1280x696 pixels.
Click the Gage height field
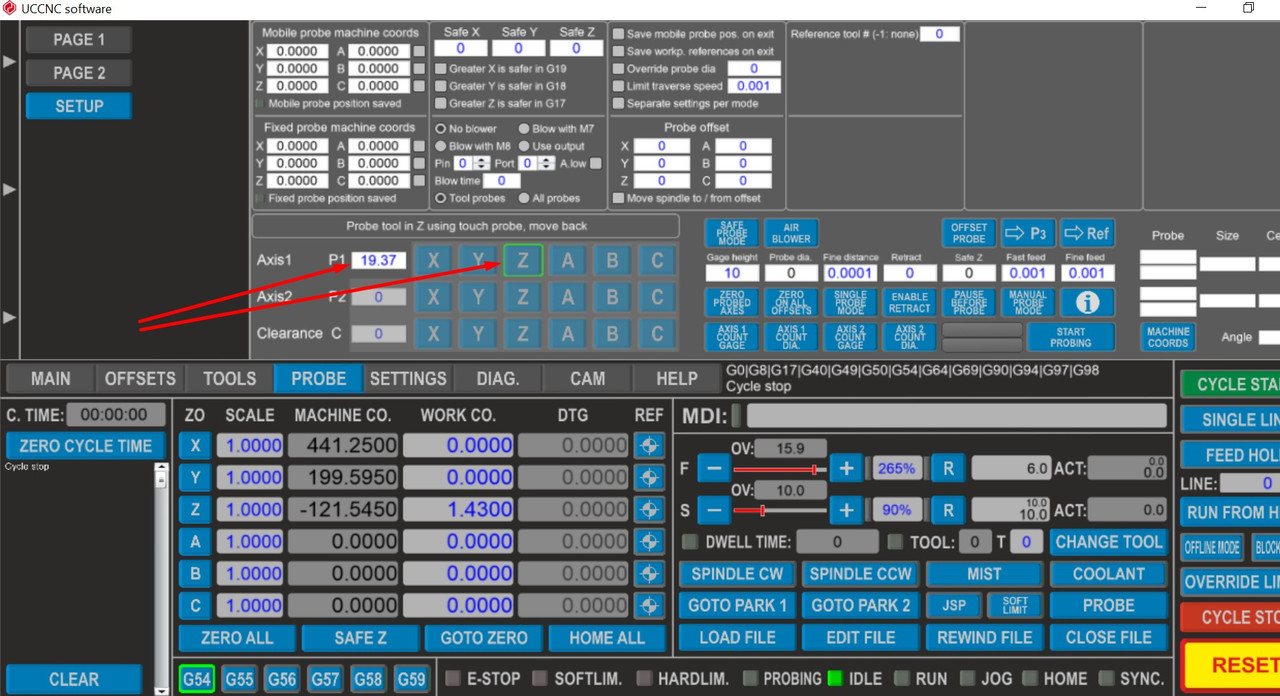[732, 273]
